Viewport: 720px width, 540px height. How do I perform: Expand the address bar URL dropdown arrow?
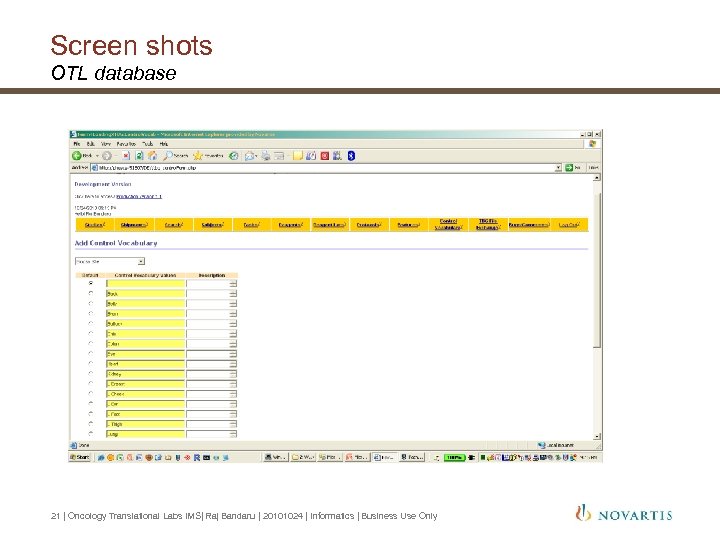coord(558,168)
